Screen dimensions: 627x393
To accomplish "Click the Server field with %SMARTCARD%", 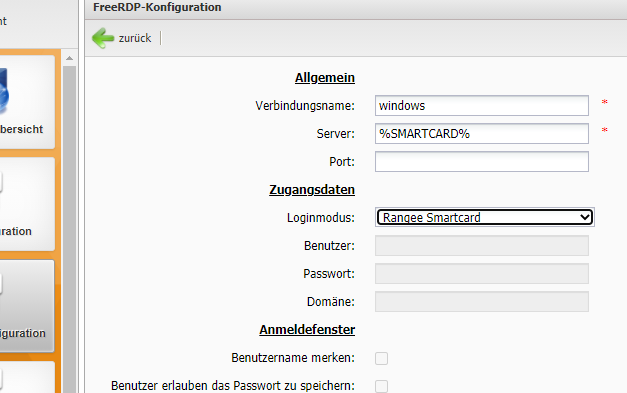I will (x=481, y=134).
